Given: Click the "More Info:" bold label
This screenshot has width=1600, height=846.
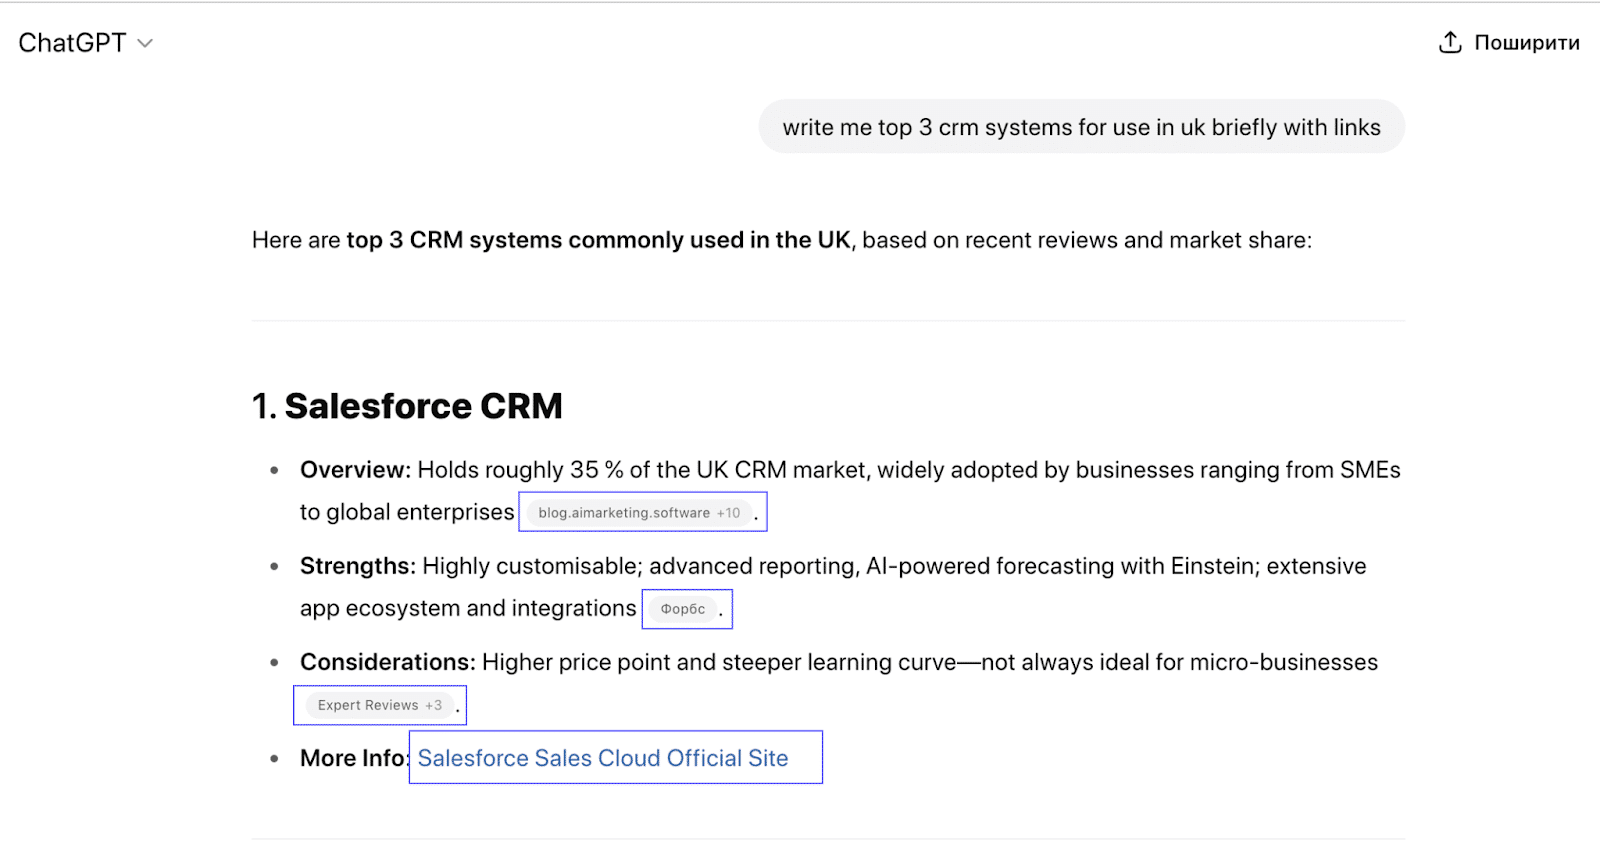Looking at the screenshot, I should [355, 758].
